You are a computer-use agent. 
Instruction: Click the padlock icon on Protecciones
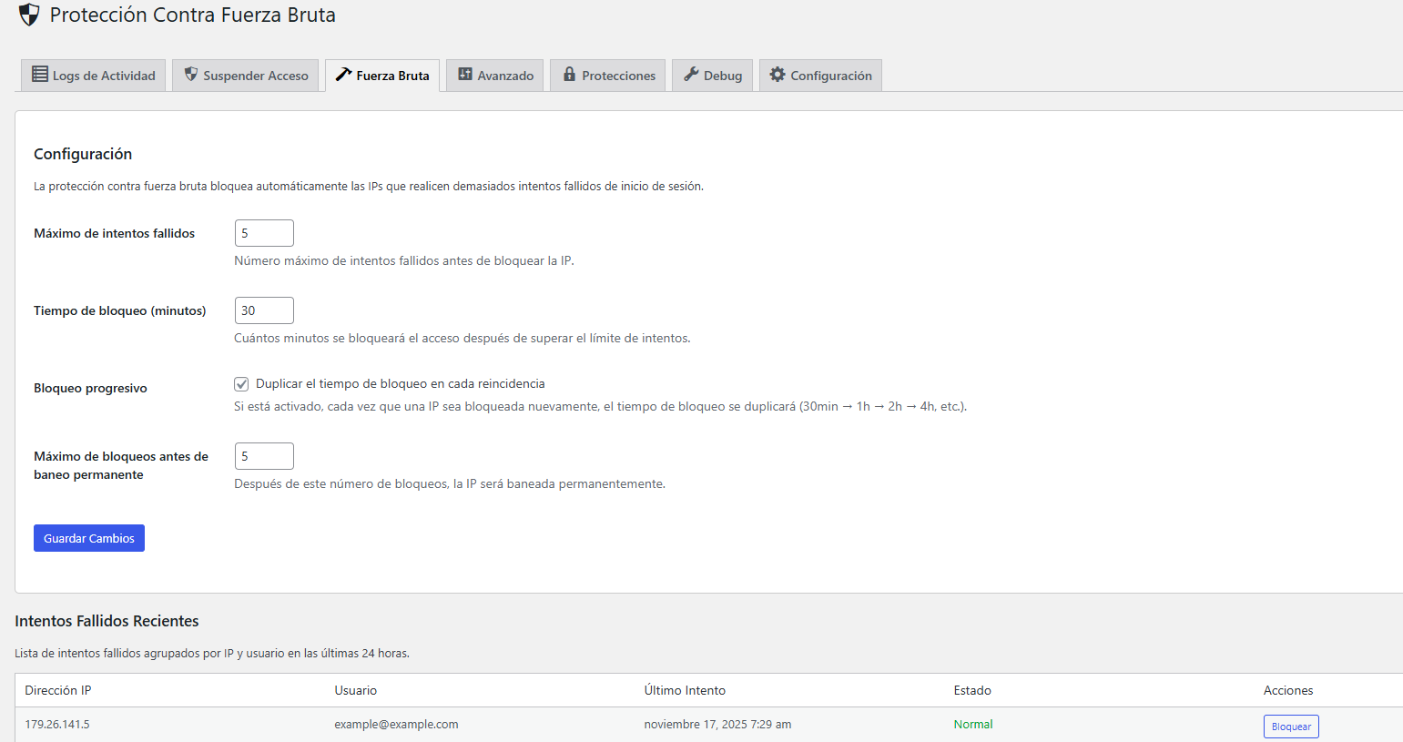[570, 75]
